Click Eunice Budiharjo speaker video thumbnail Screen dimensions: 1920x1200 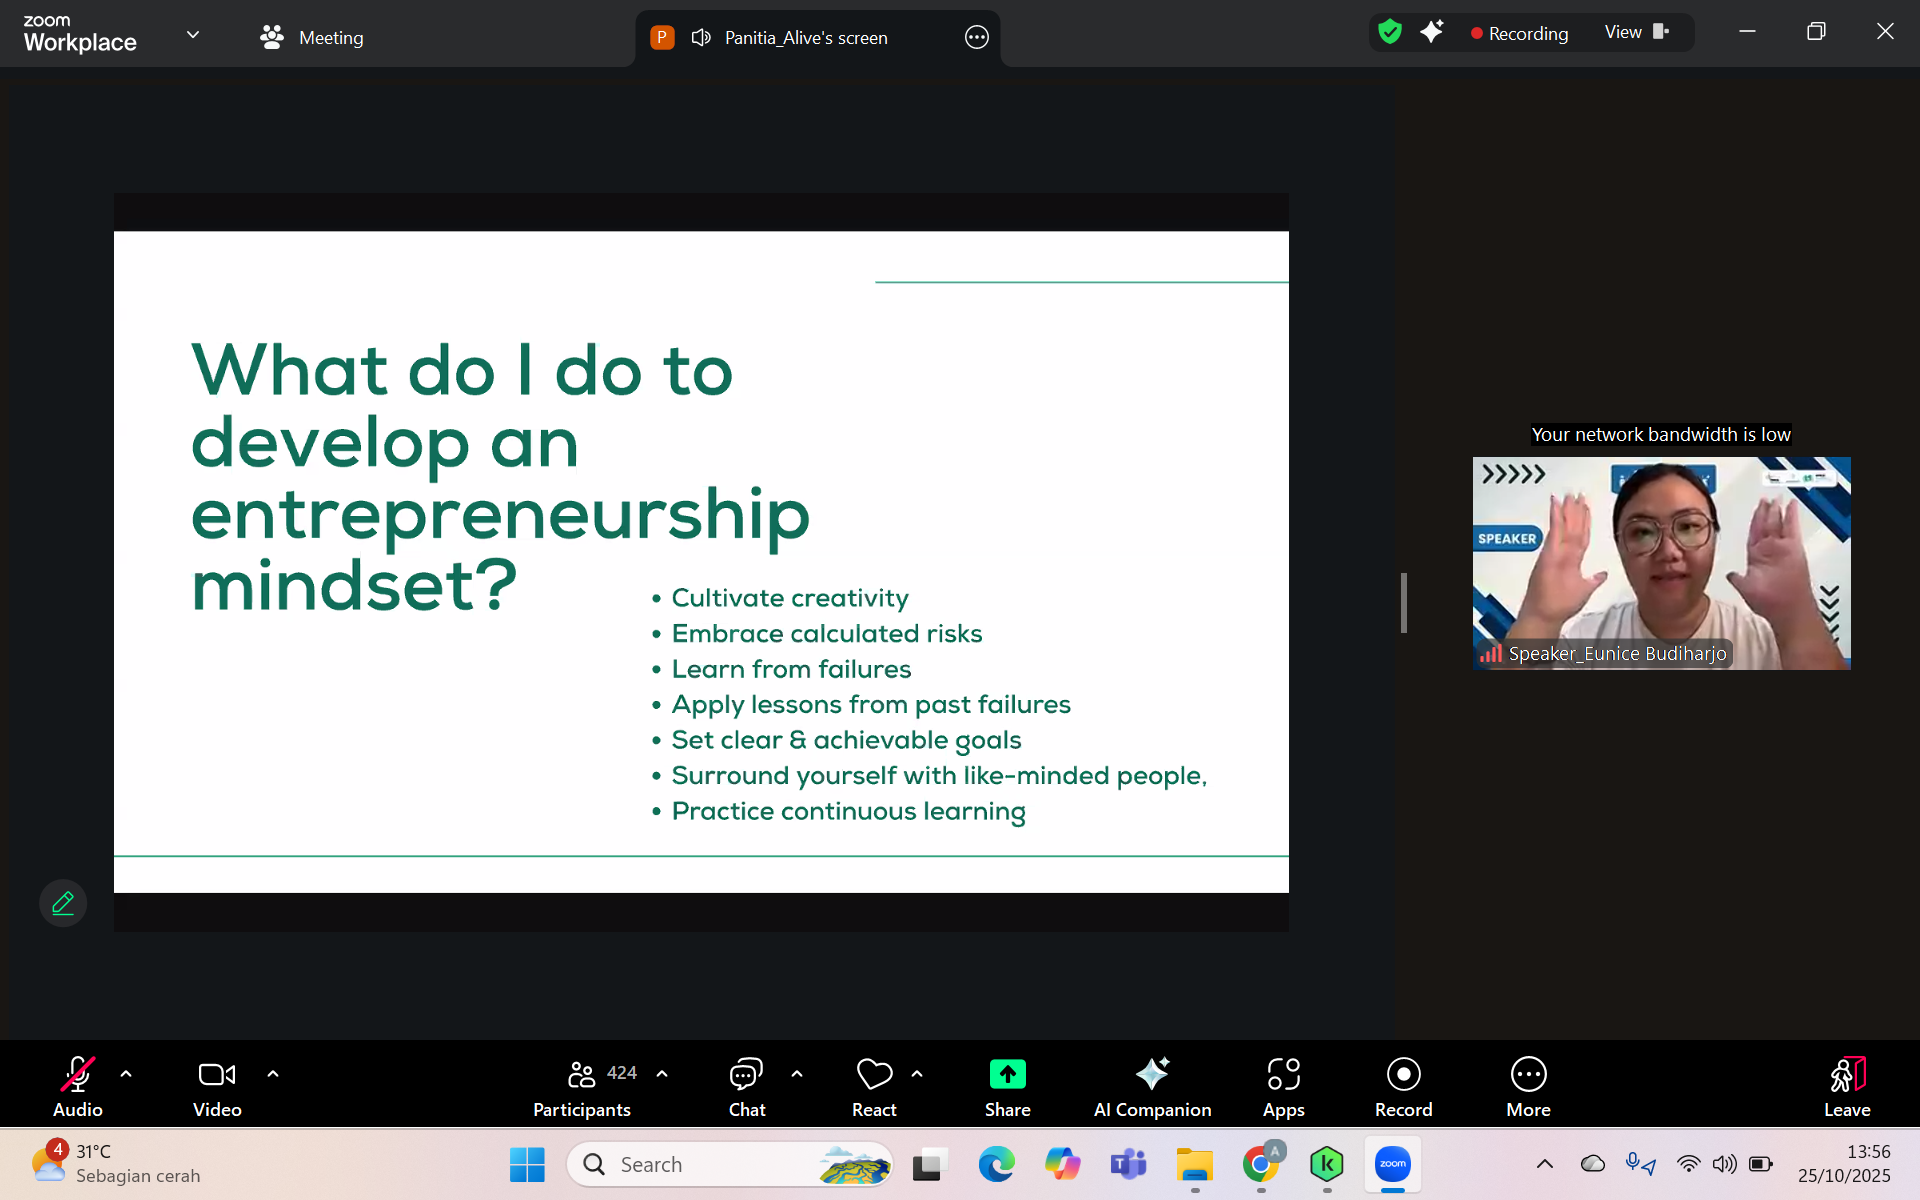(1661, 562)
